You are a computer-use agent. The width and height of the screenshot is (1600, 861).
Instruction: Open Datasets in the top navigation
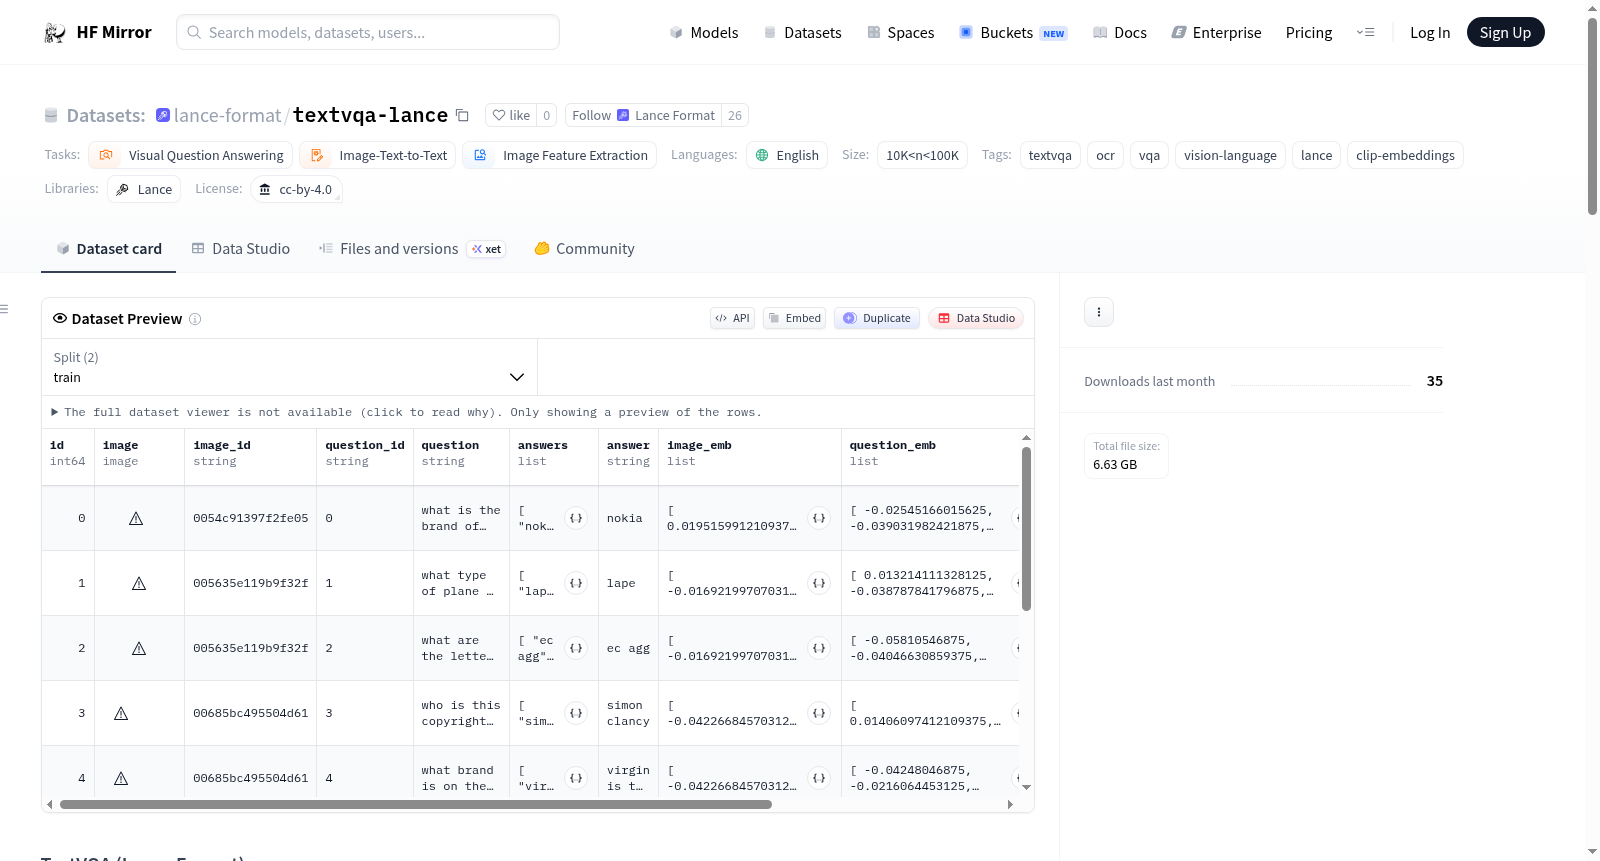coord(802,32)
